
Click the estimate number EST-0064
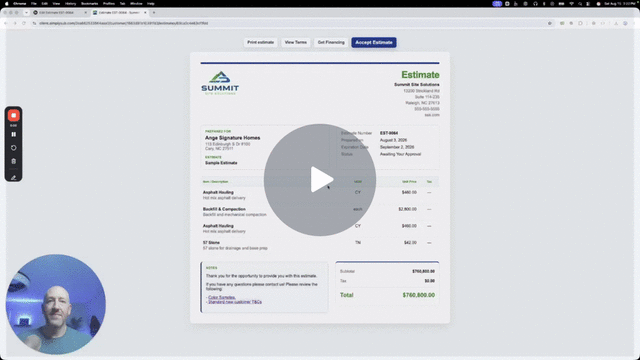[x=389, y=133]
